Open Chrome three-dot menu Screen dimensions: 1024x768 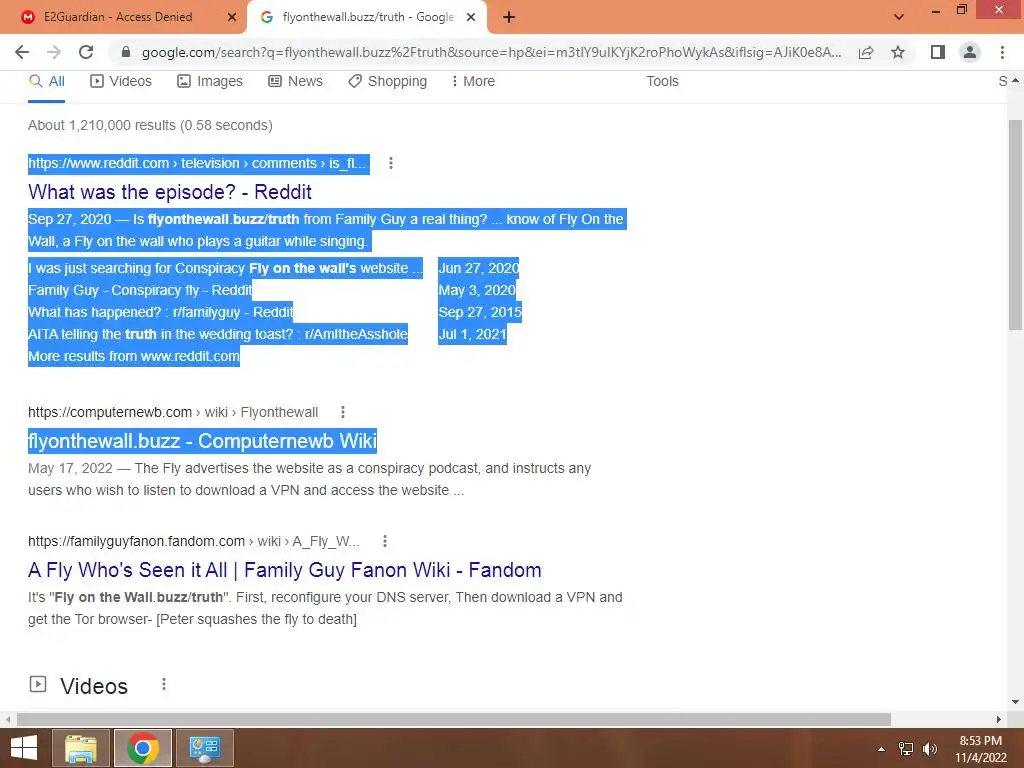(x=1002, y=52)
